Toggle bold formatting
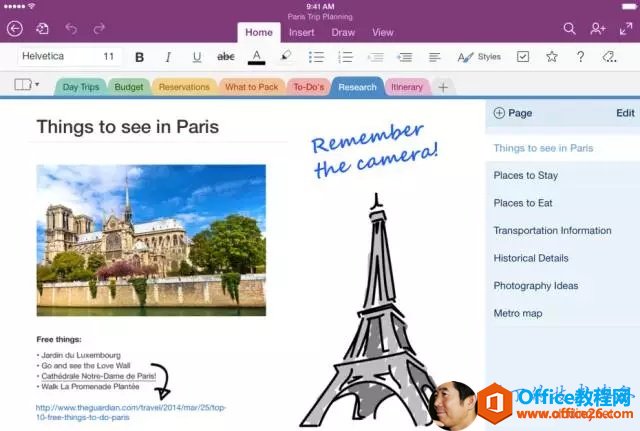The image size is (640, 431). 139,57
